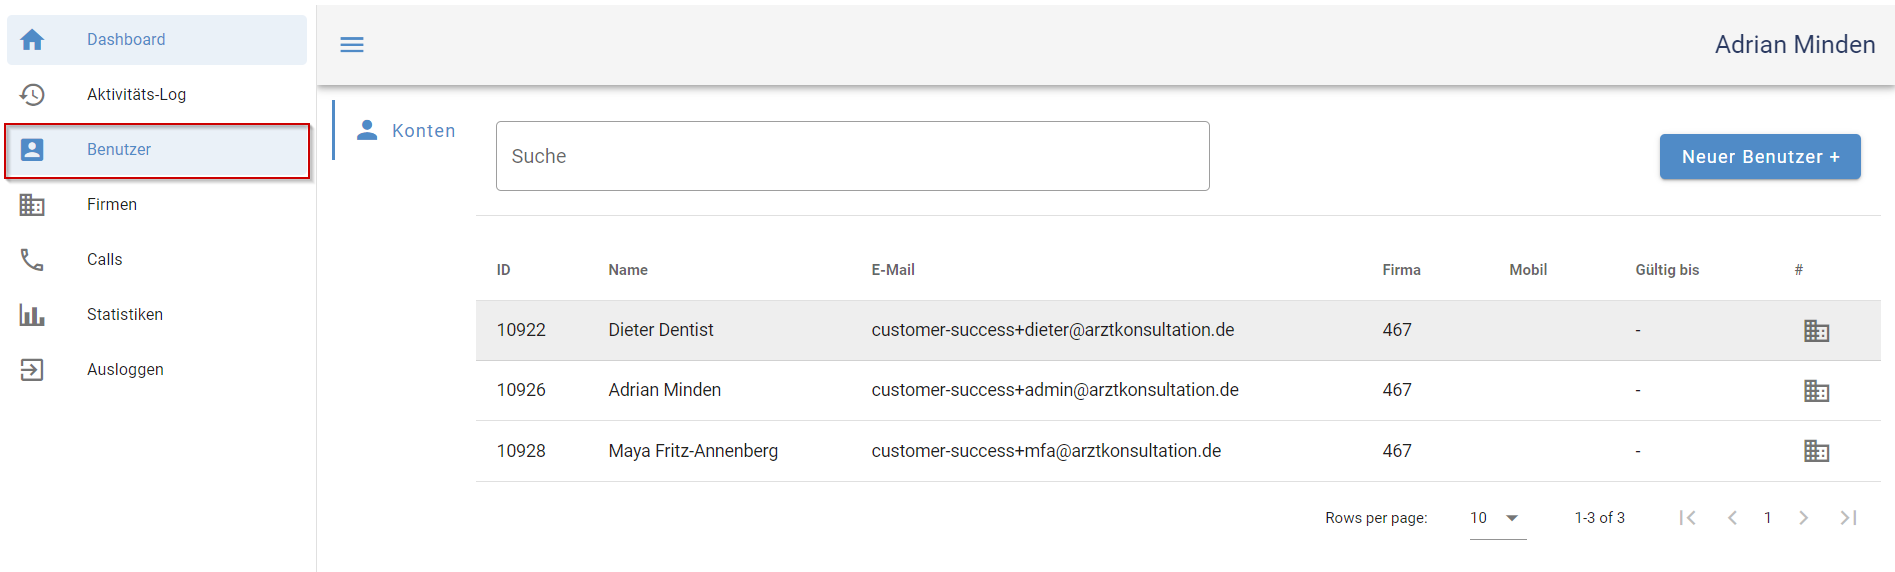The height and width of the screenshot is (572, 1895).
Task: Jump to the first page of results
Action: tap(1688, 518)
